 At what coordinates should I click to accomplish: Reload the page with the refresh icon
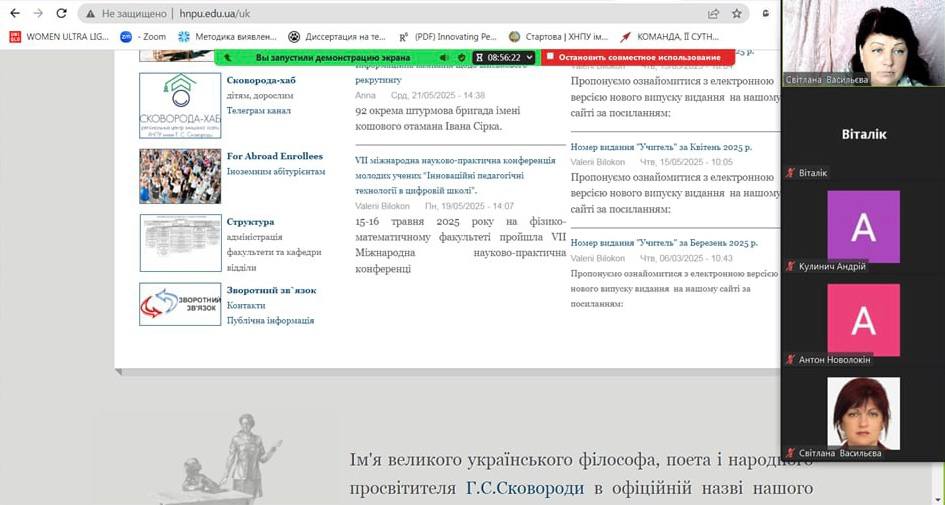point(62,14)
